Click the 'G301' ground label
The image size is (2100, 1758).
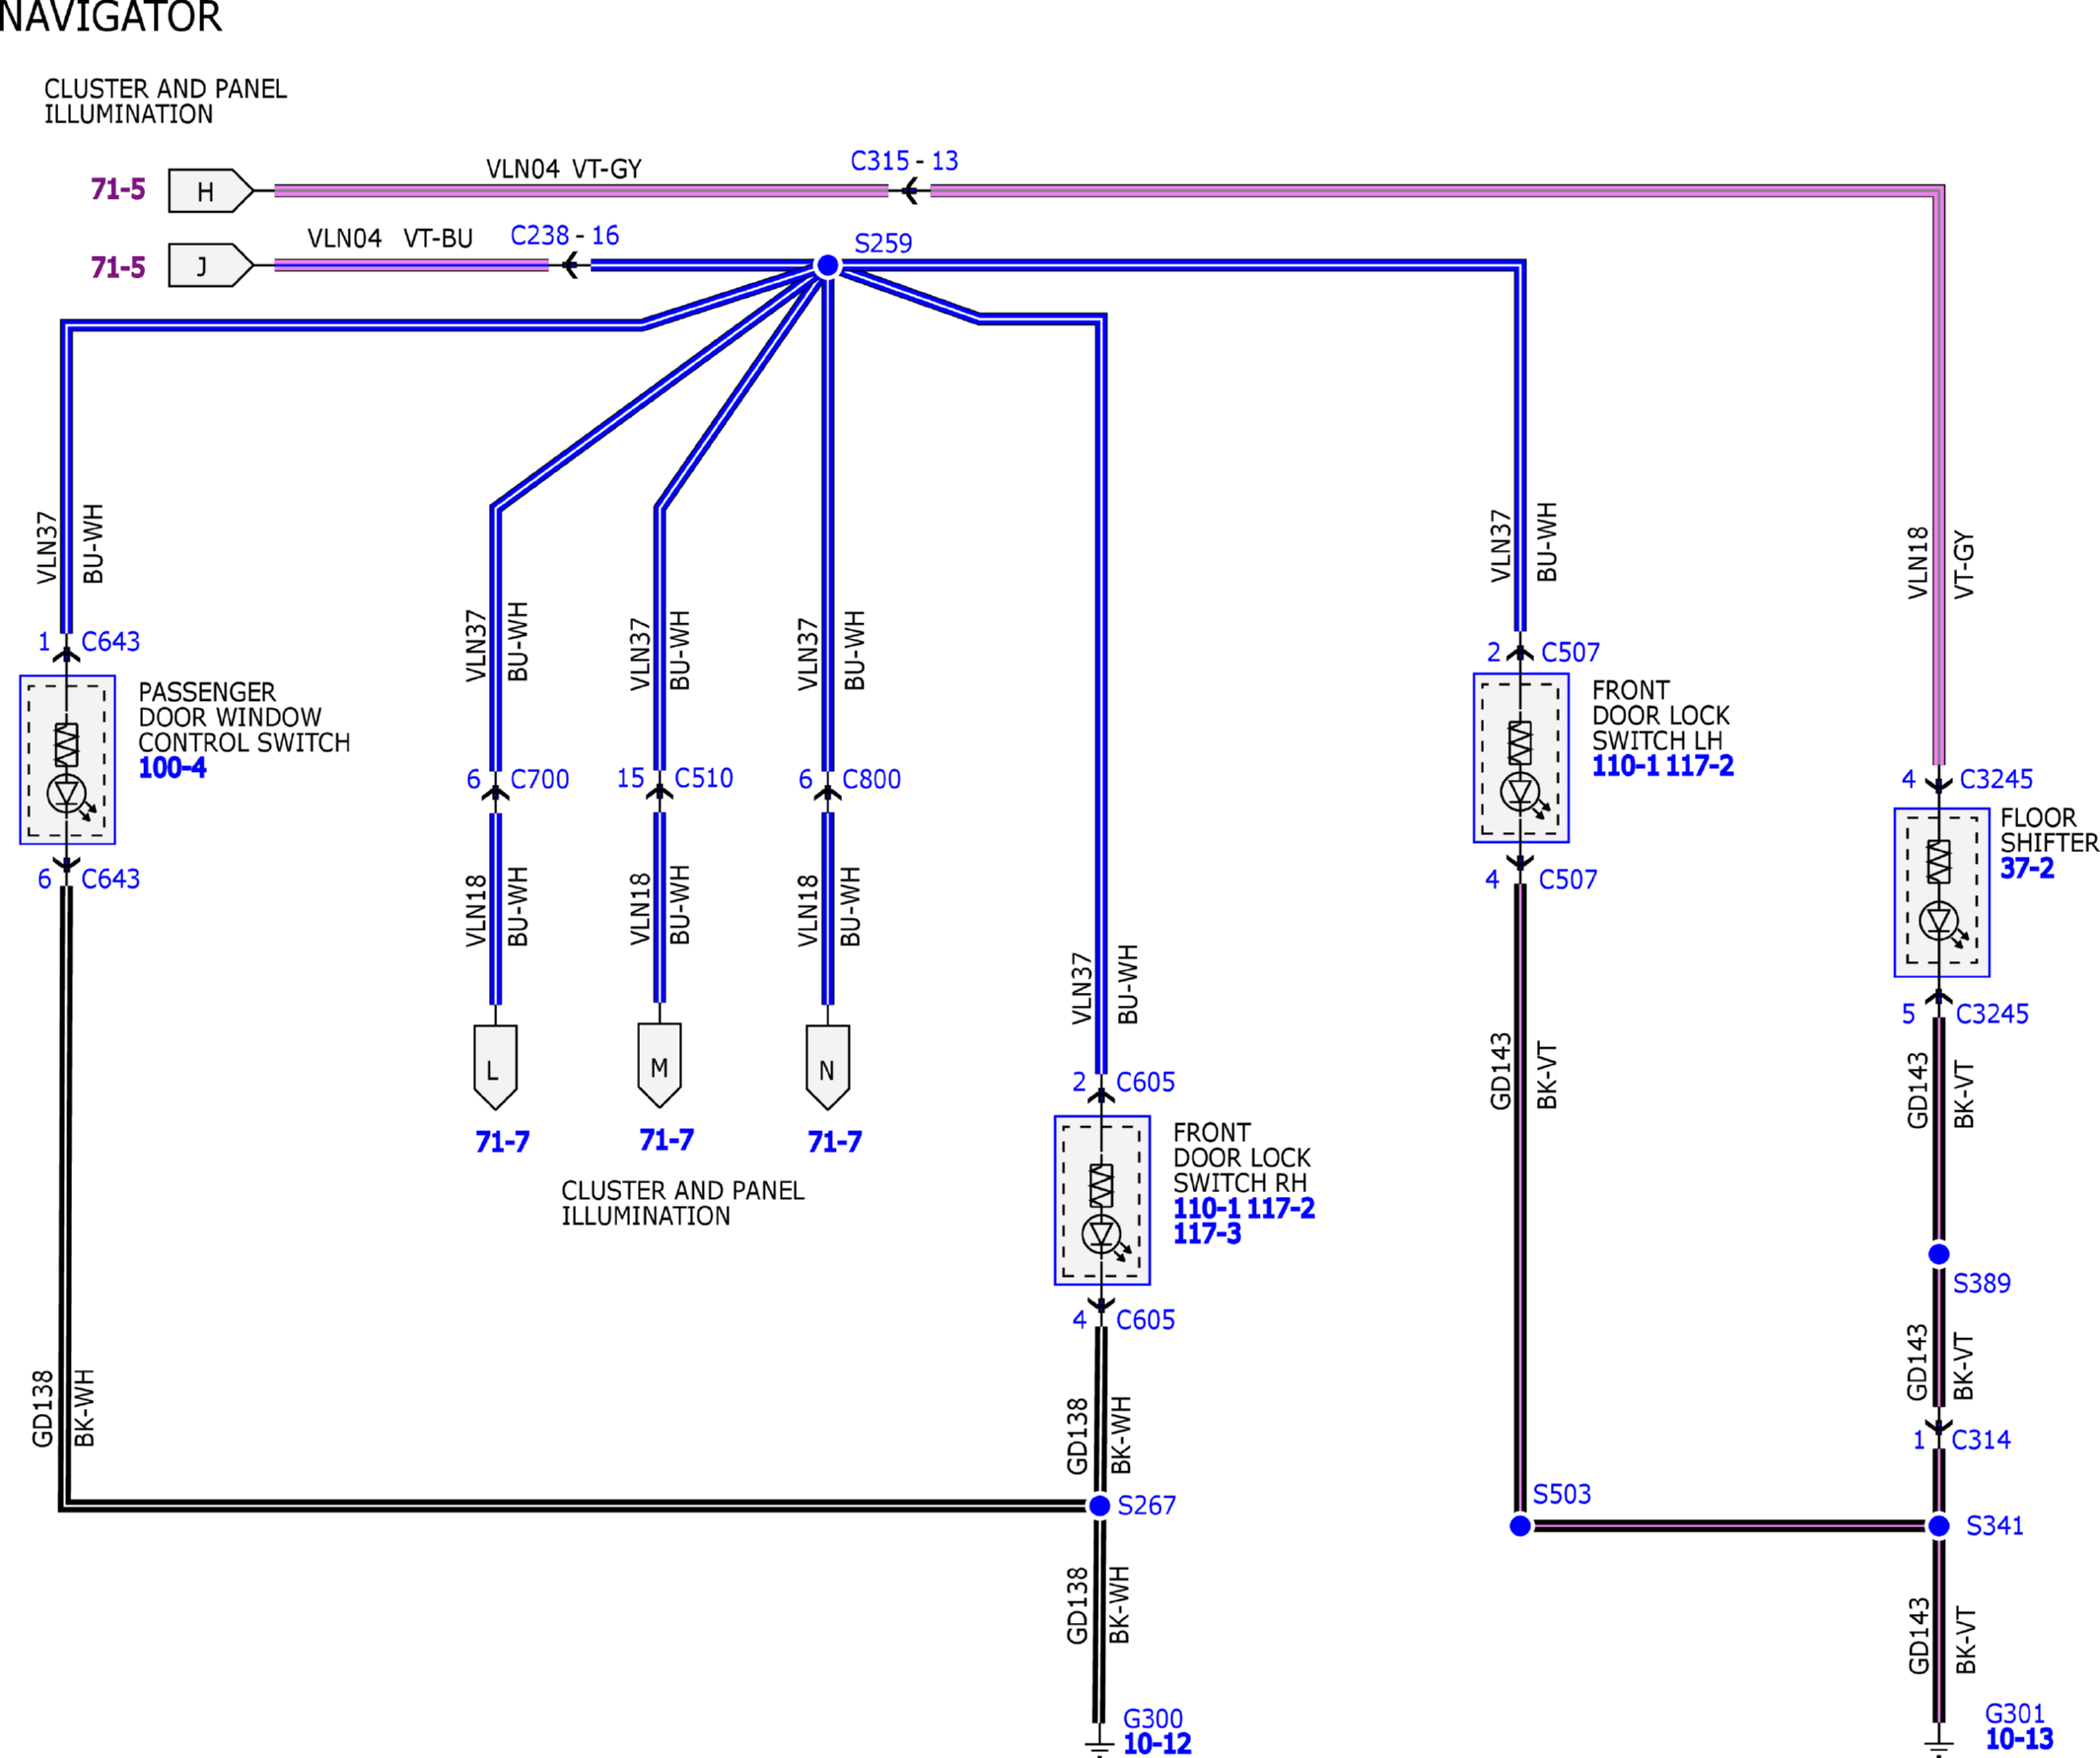coord(2014,1714)
